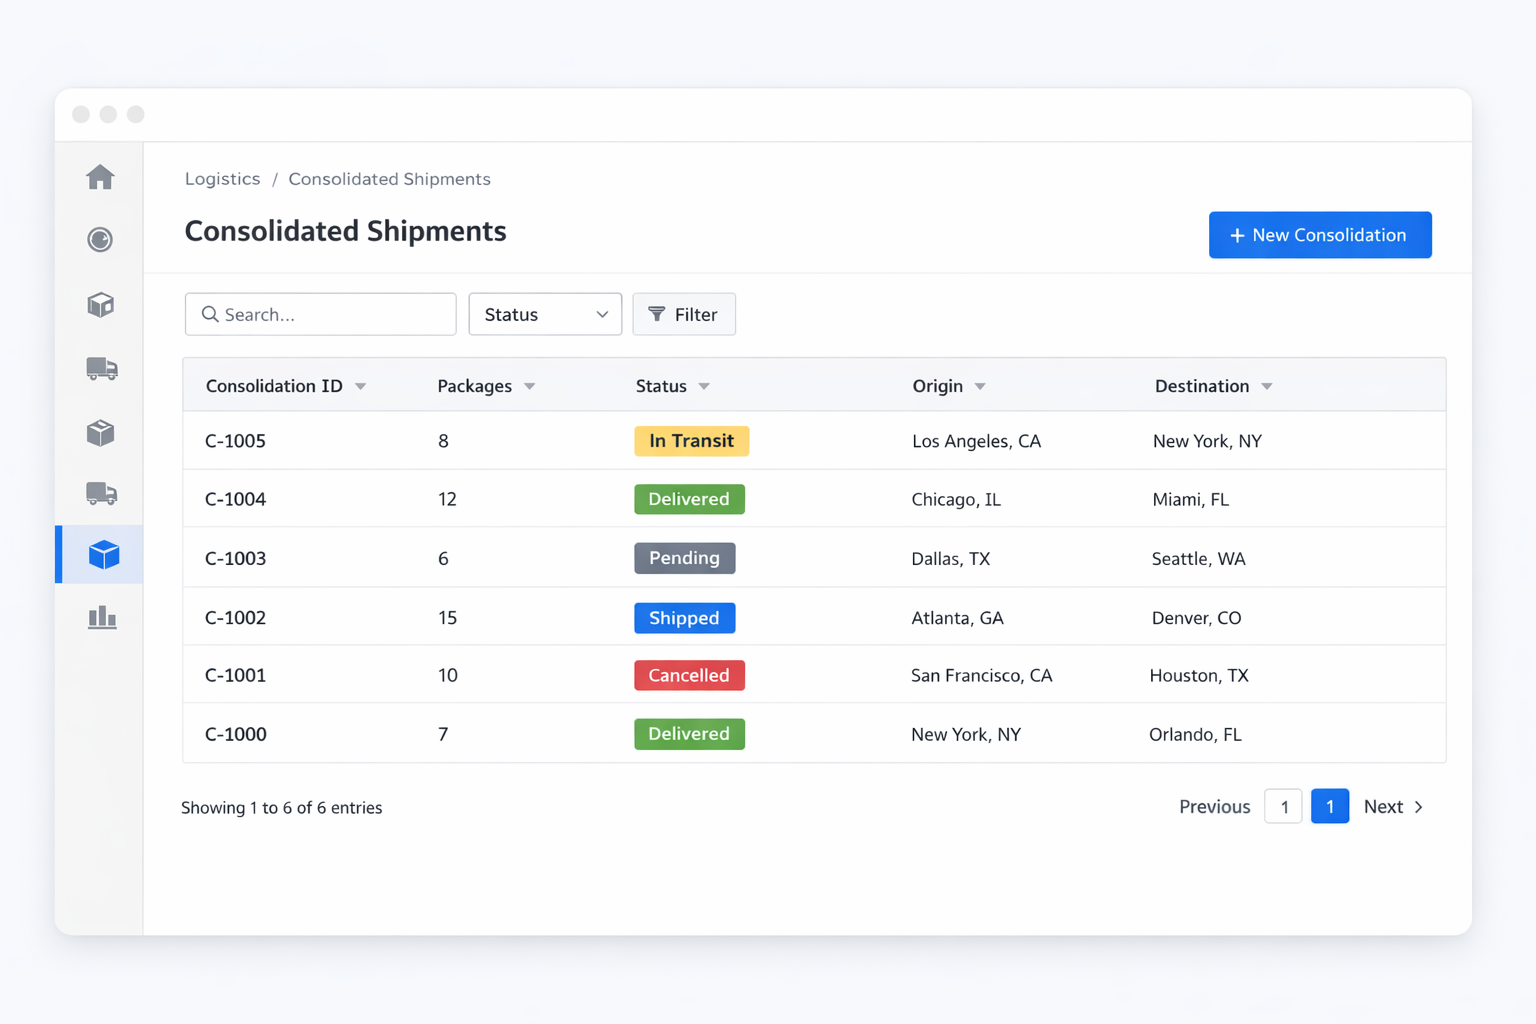Sort by Consolidation ID column arrow
Viewport: 1536px width, 1024px height.
pos(361,387)
